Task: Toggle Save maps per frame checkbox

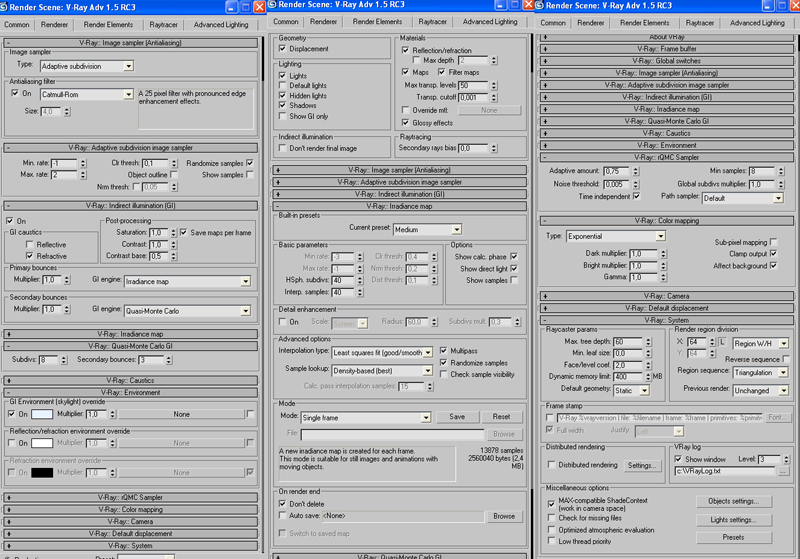Action: pyautogui.click(x=183, y=232)
